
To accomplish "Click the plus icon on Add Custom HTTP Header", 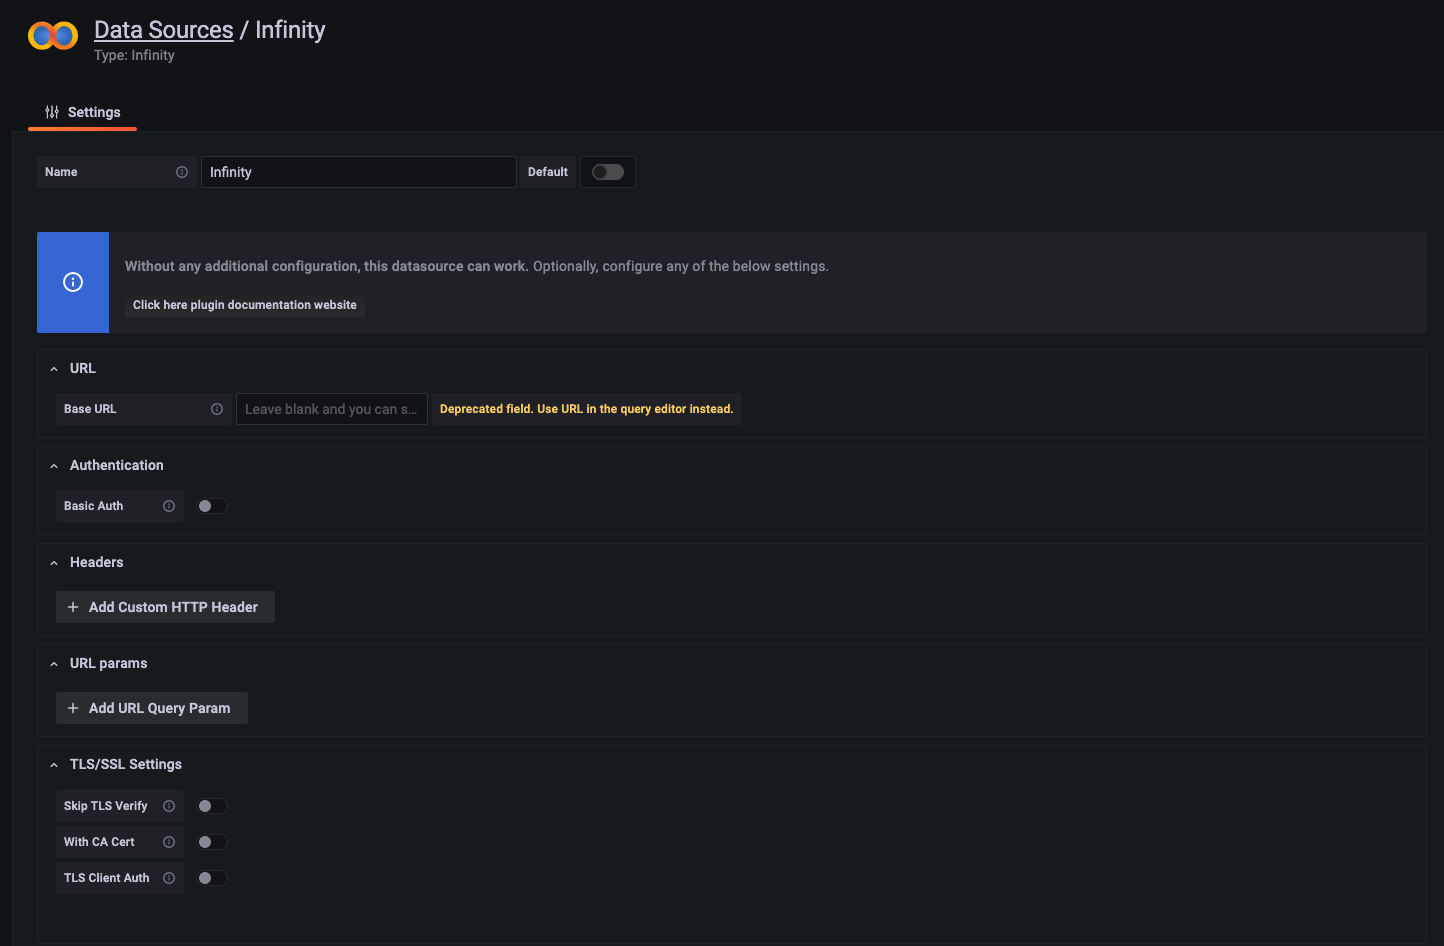I will tap(72, 607).
